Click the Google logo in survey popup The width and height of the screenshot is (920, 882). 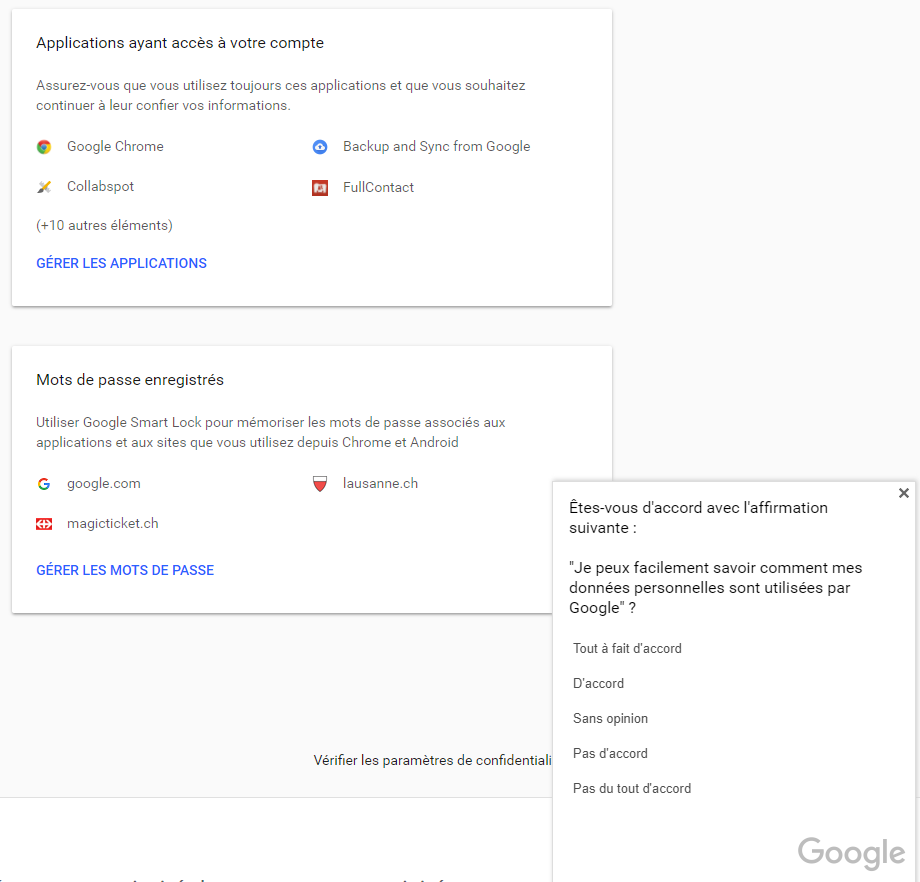tap(851, 853)
